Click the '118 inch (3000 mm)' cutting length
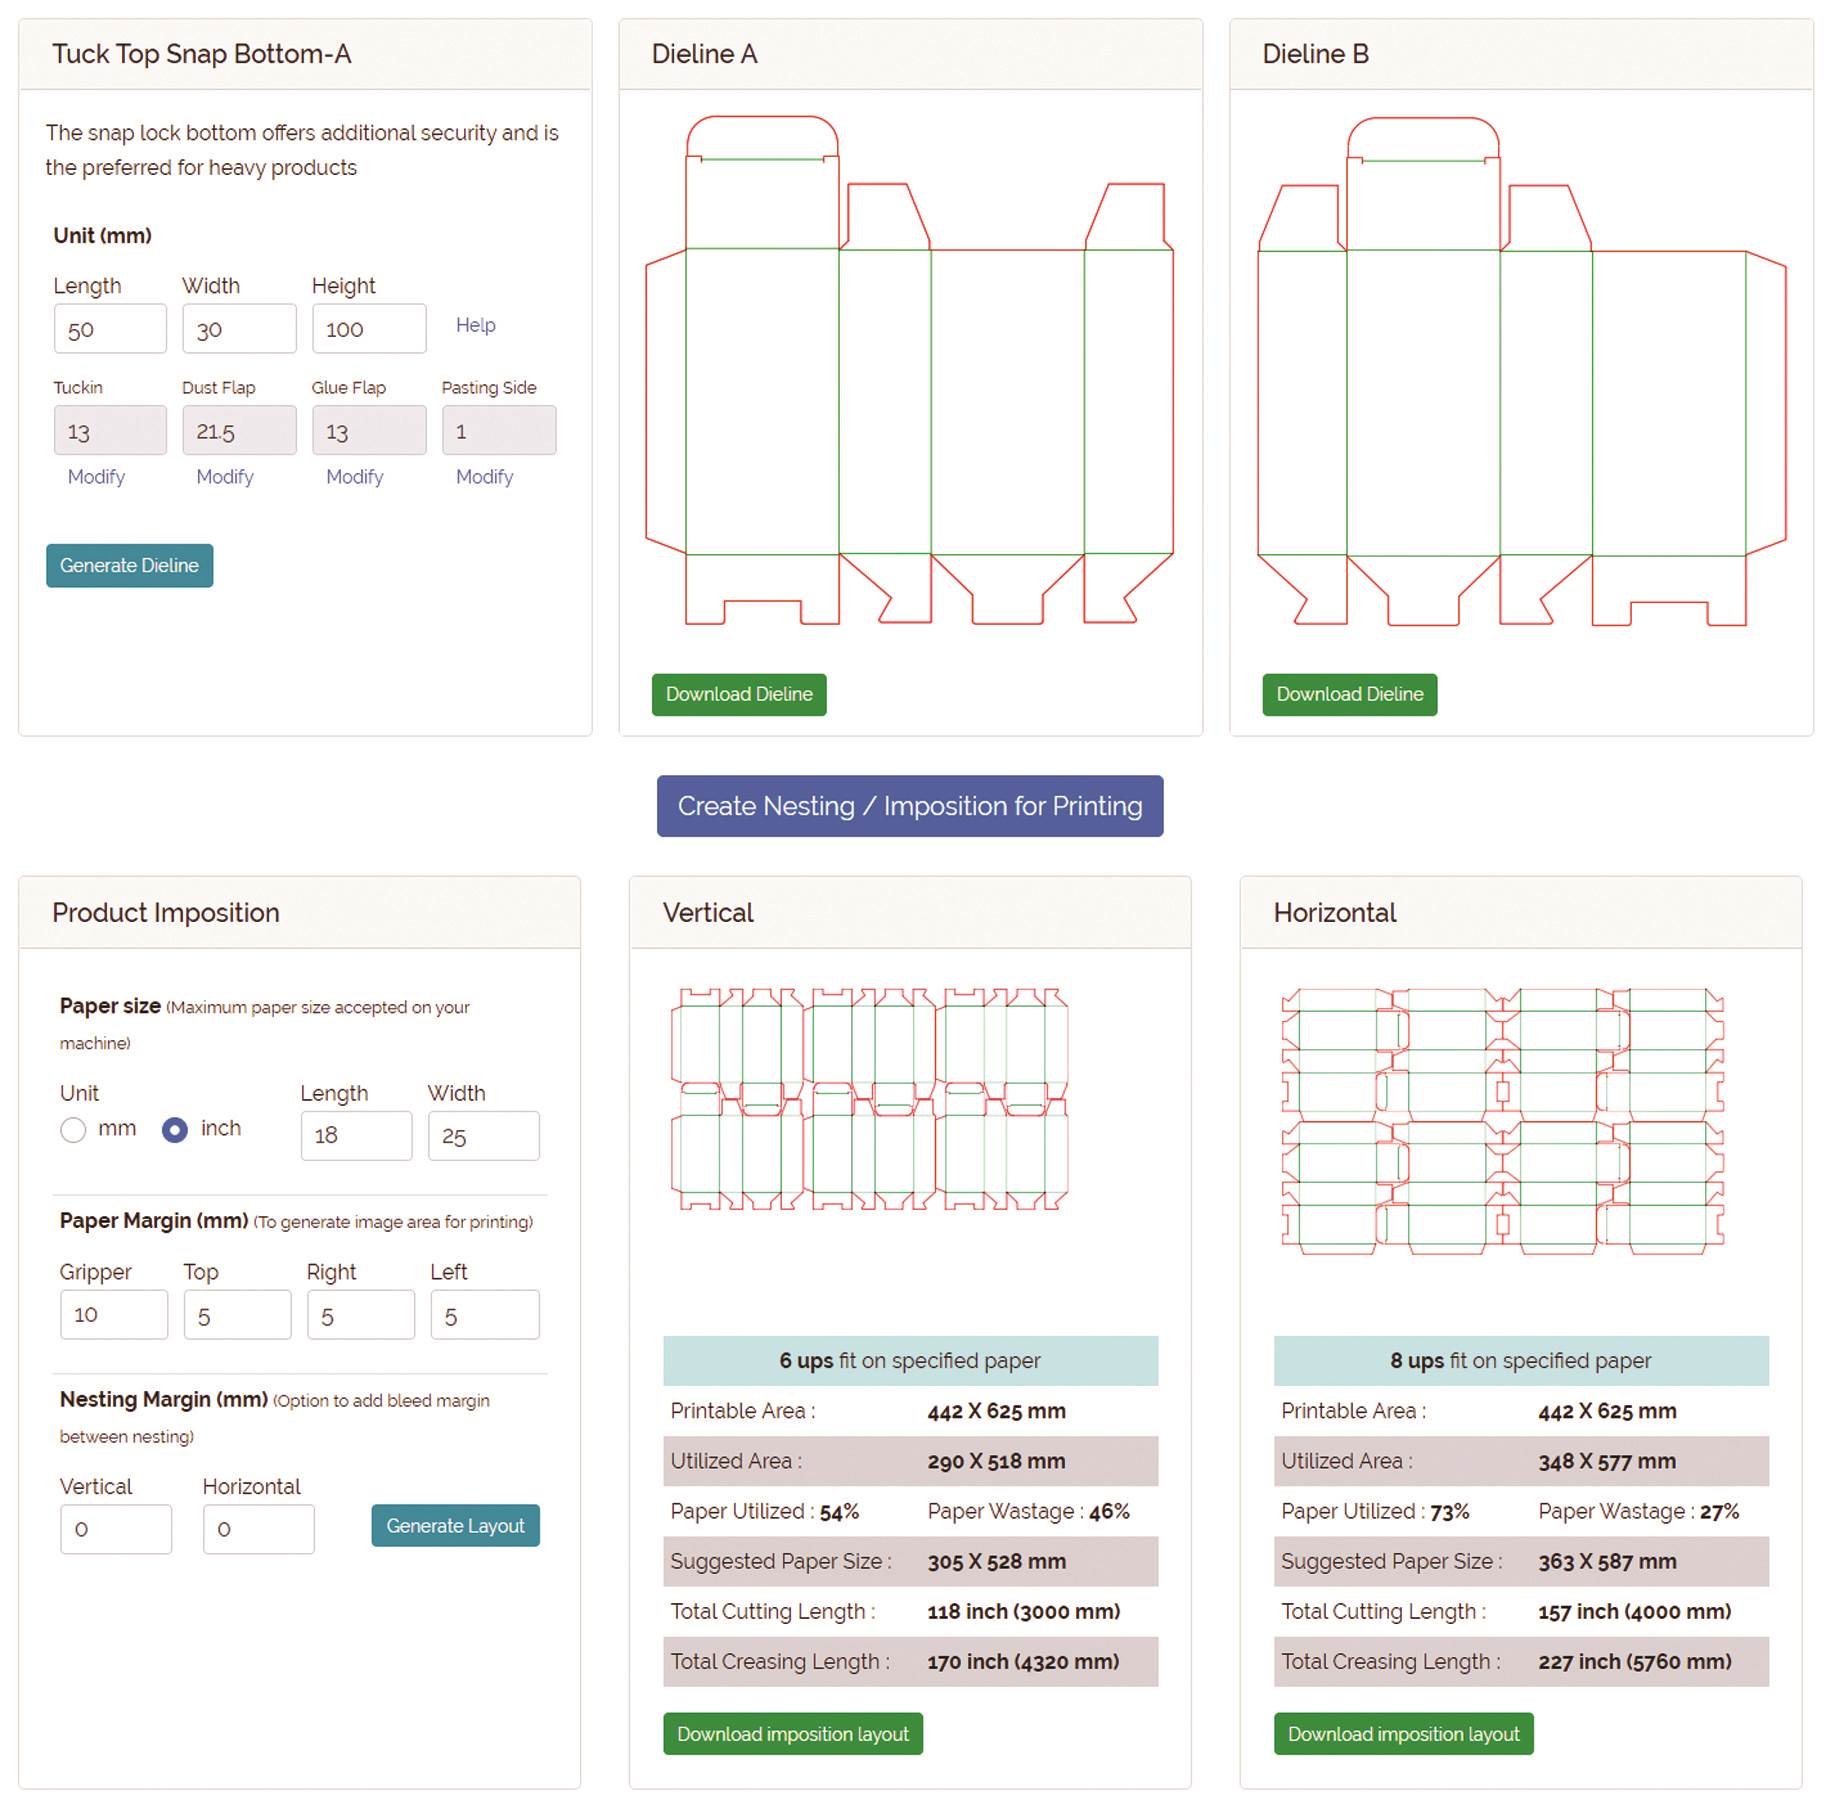 click(x=1024, y=1611)
